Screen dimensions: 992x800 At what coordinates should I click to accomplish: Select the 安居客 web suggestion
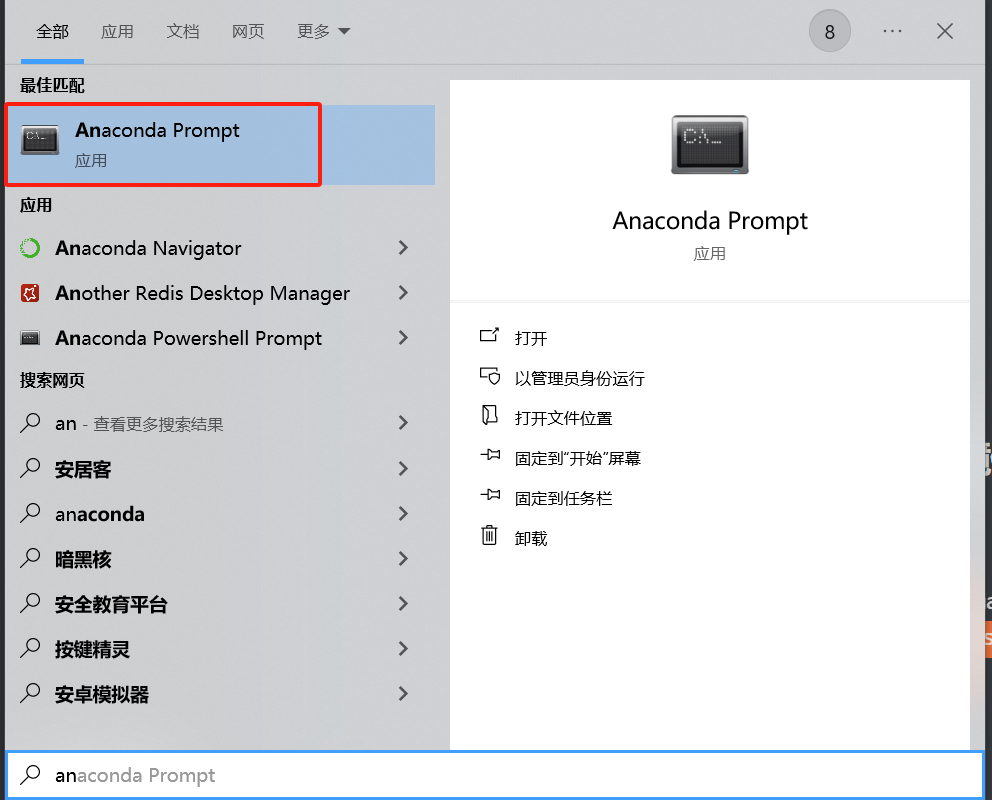220,469
